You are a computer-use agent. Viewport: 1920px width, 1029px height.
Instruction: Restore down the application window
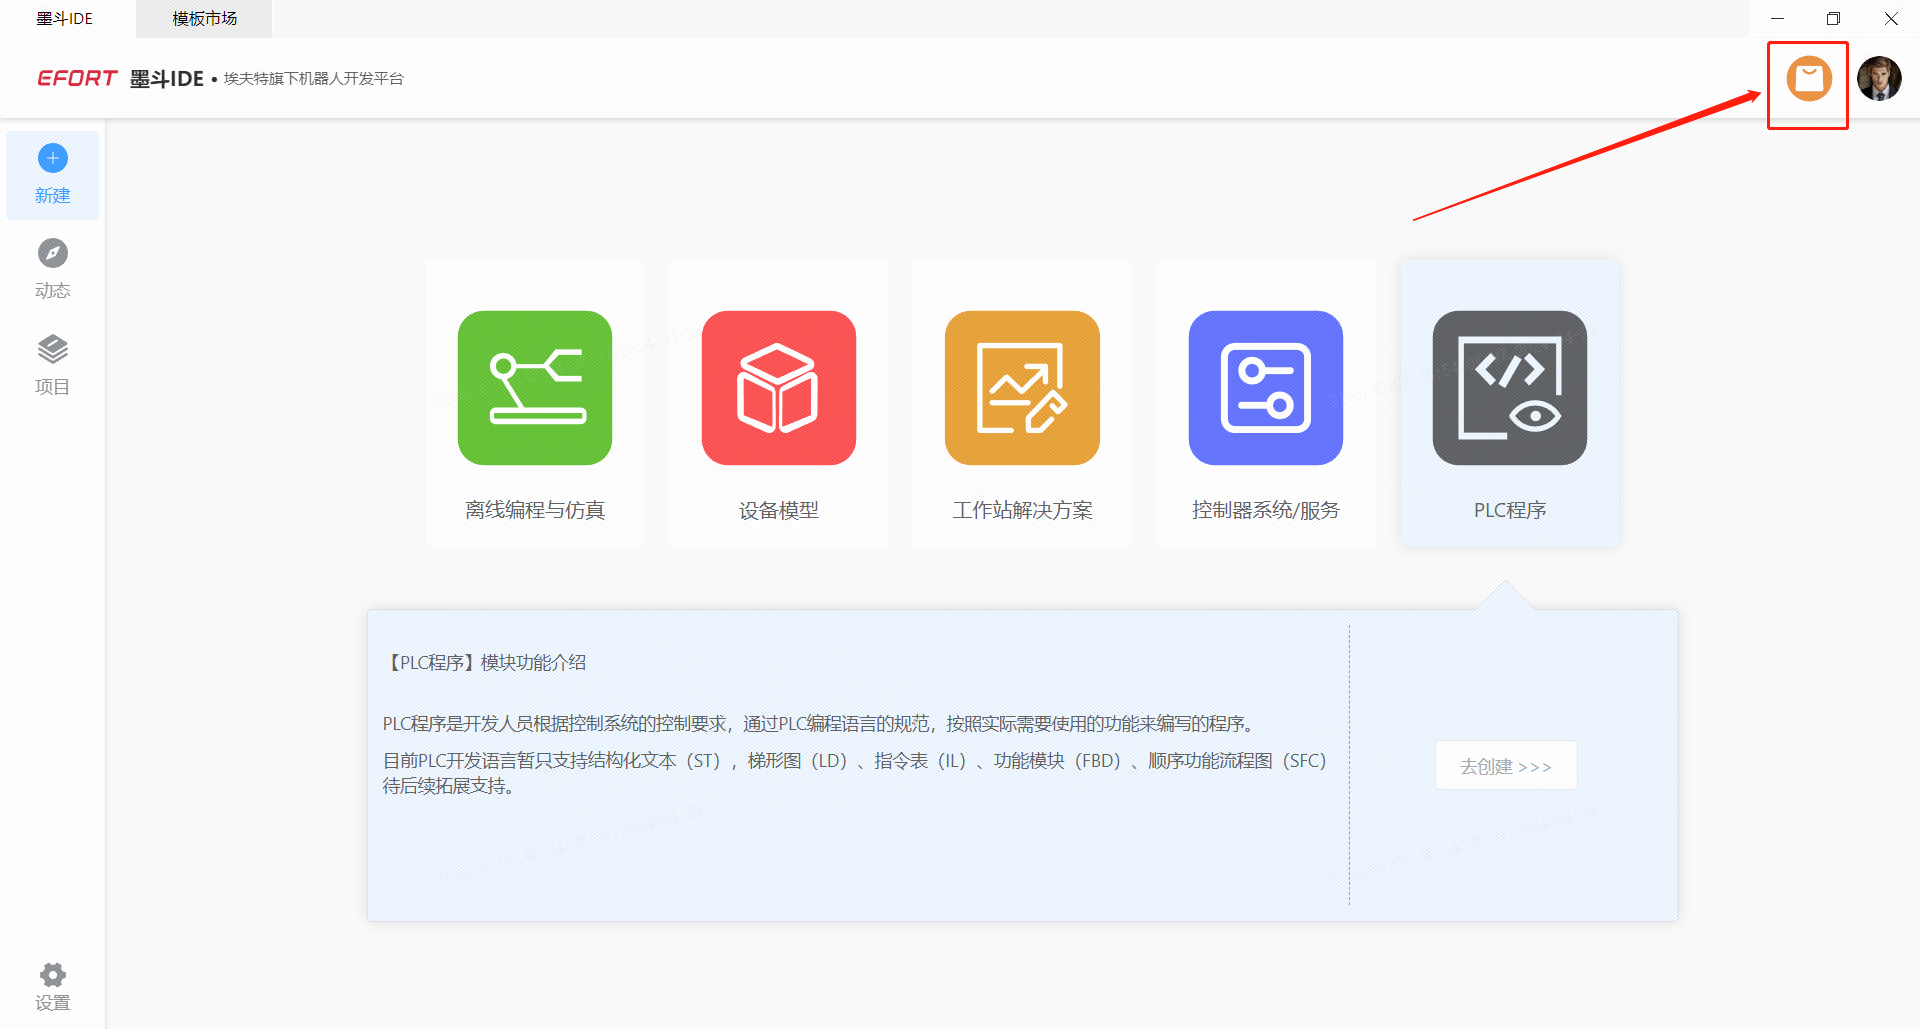(1833, 19)
